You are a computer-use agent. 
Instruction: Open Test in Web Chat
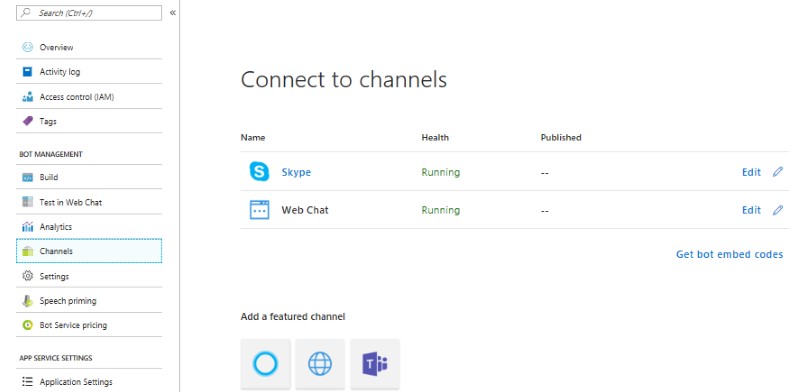pyautogui.click(x=89, y=202)
